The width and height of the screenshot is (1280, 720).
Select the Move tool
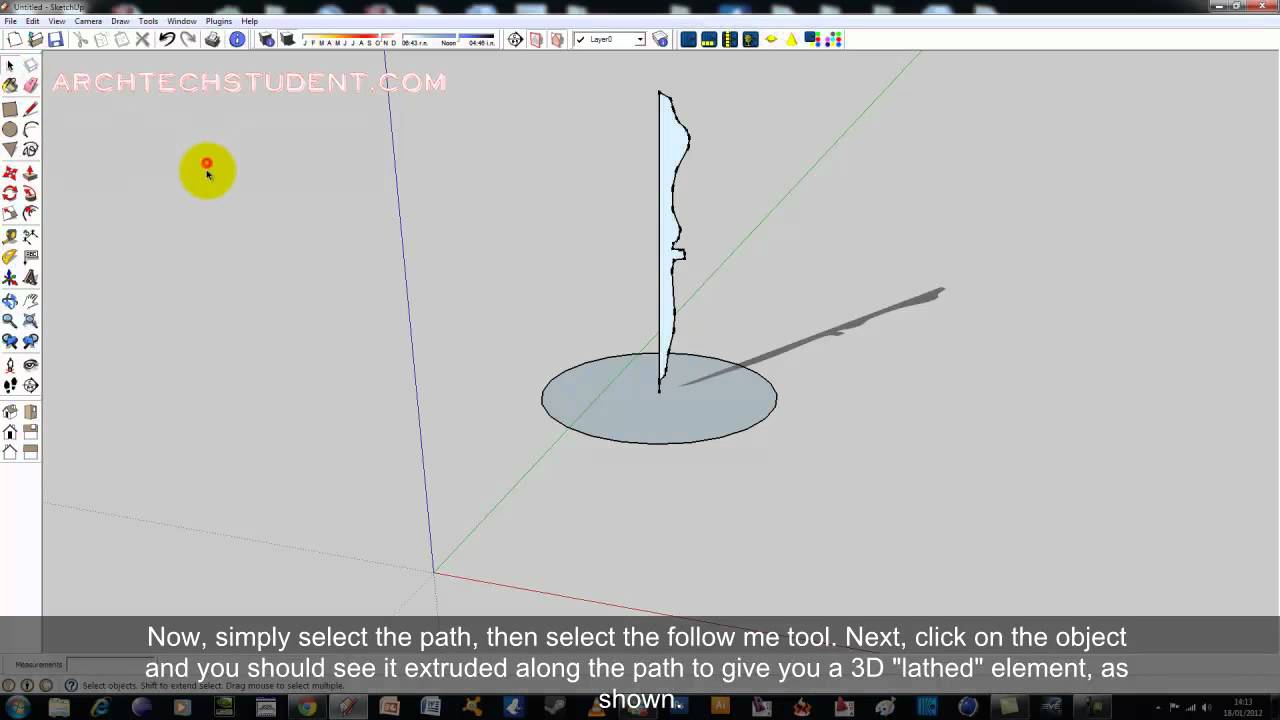10,173
